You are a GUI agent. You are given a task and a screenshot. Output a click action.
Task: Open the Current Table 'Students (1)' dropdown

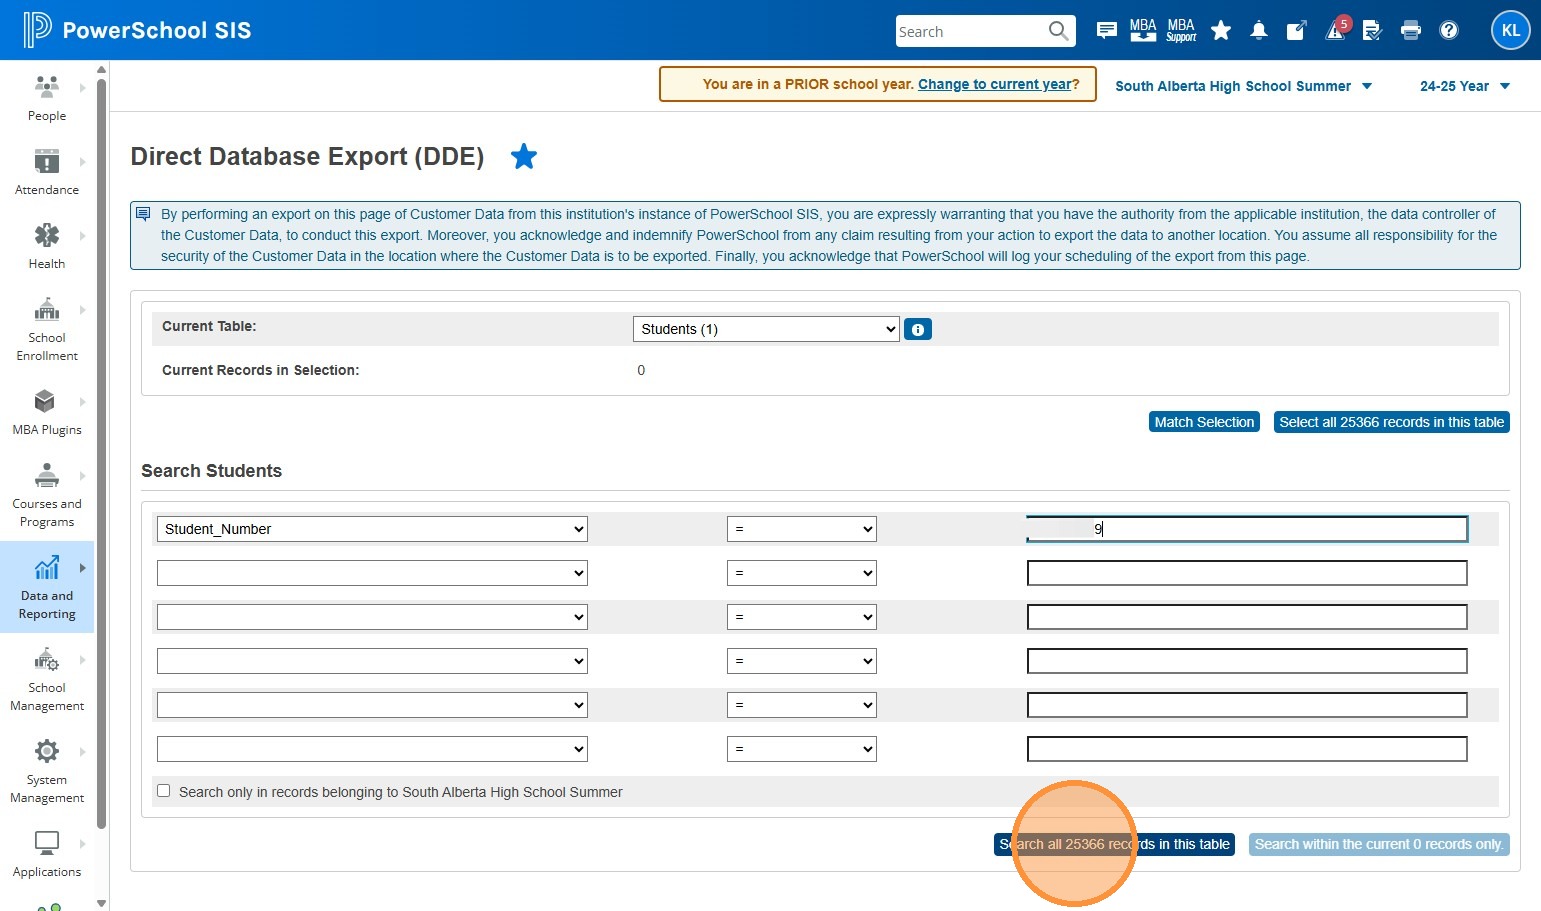766,329
